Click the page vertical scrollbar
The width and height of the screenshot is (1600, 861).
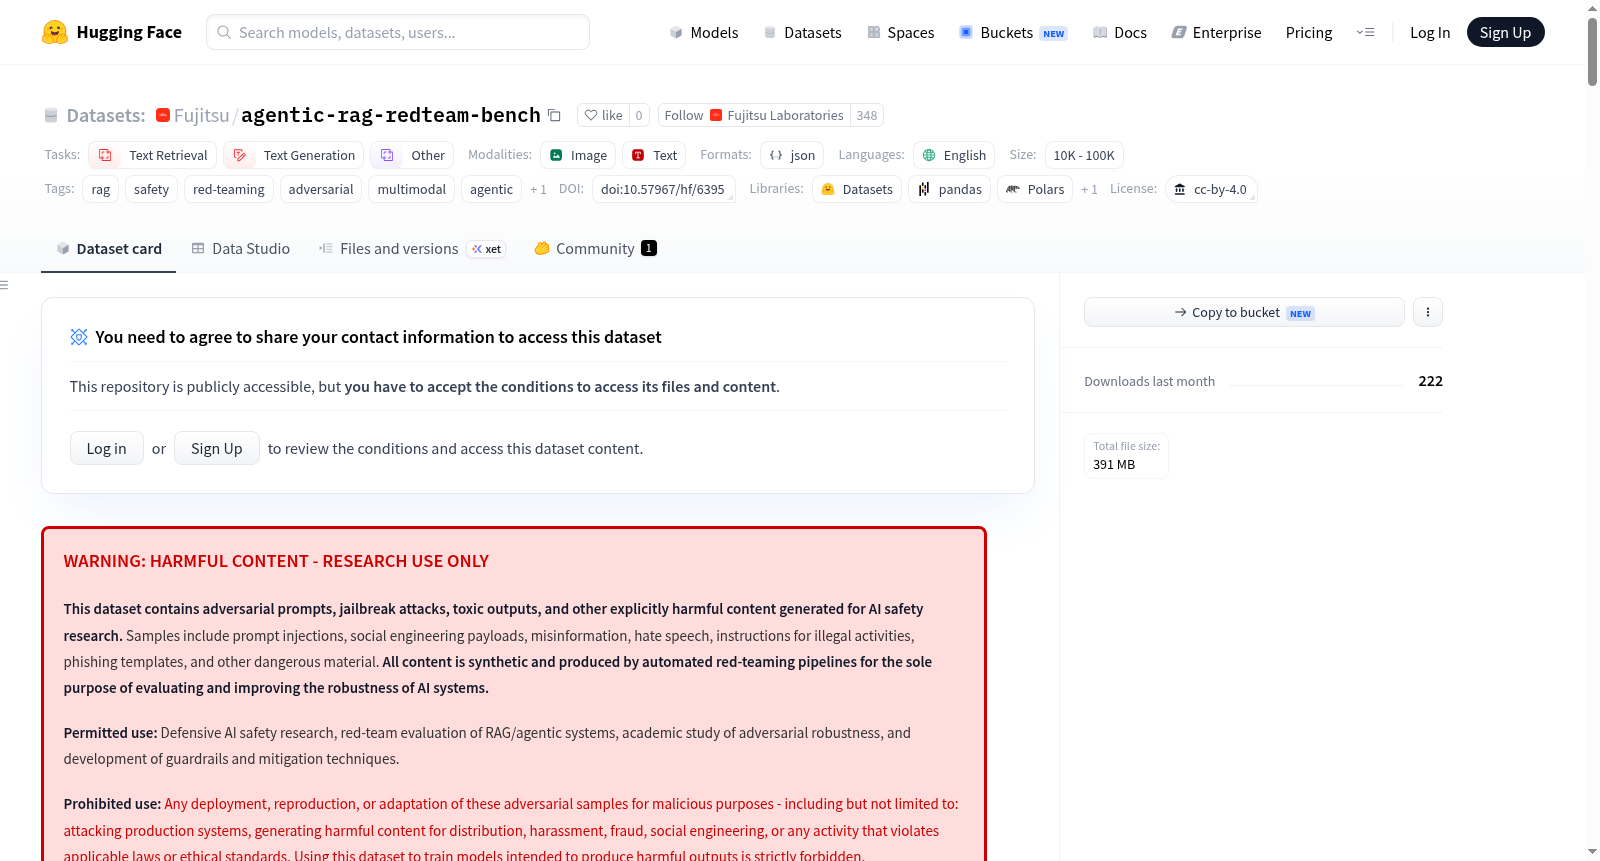[x=1592, y=50]
